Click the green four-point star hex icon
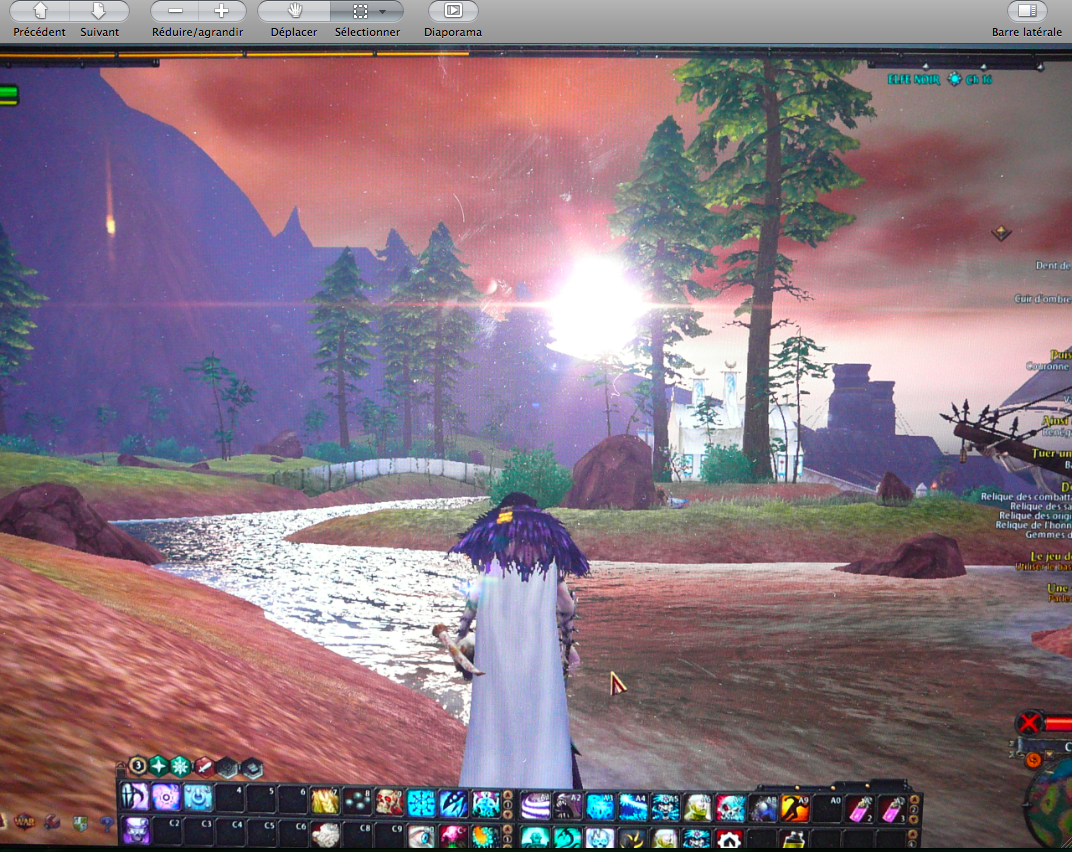Image resolution: width=1072 pixels, height=852 pixels. [159, 766]
